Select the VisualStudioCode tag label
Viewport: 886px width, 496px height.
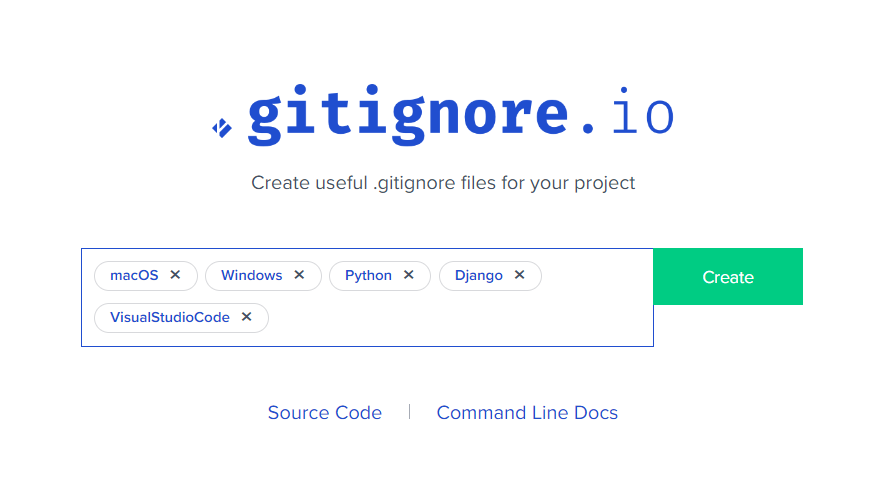170,317
